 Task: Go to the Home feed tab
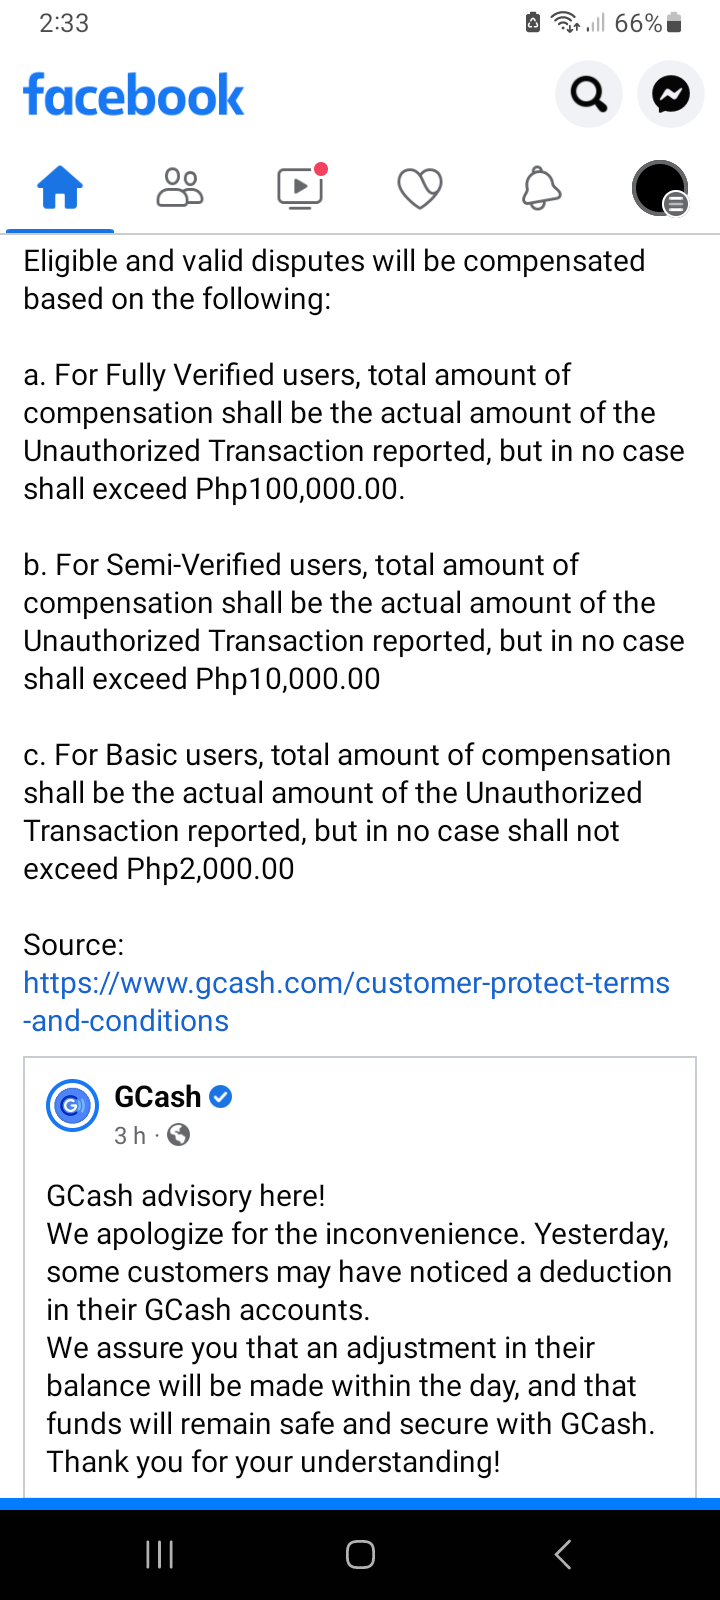pos(60,187)
